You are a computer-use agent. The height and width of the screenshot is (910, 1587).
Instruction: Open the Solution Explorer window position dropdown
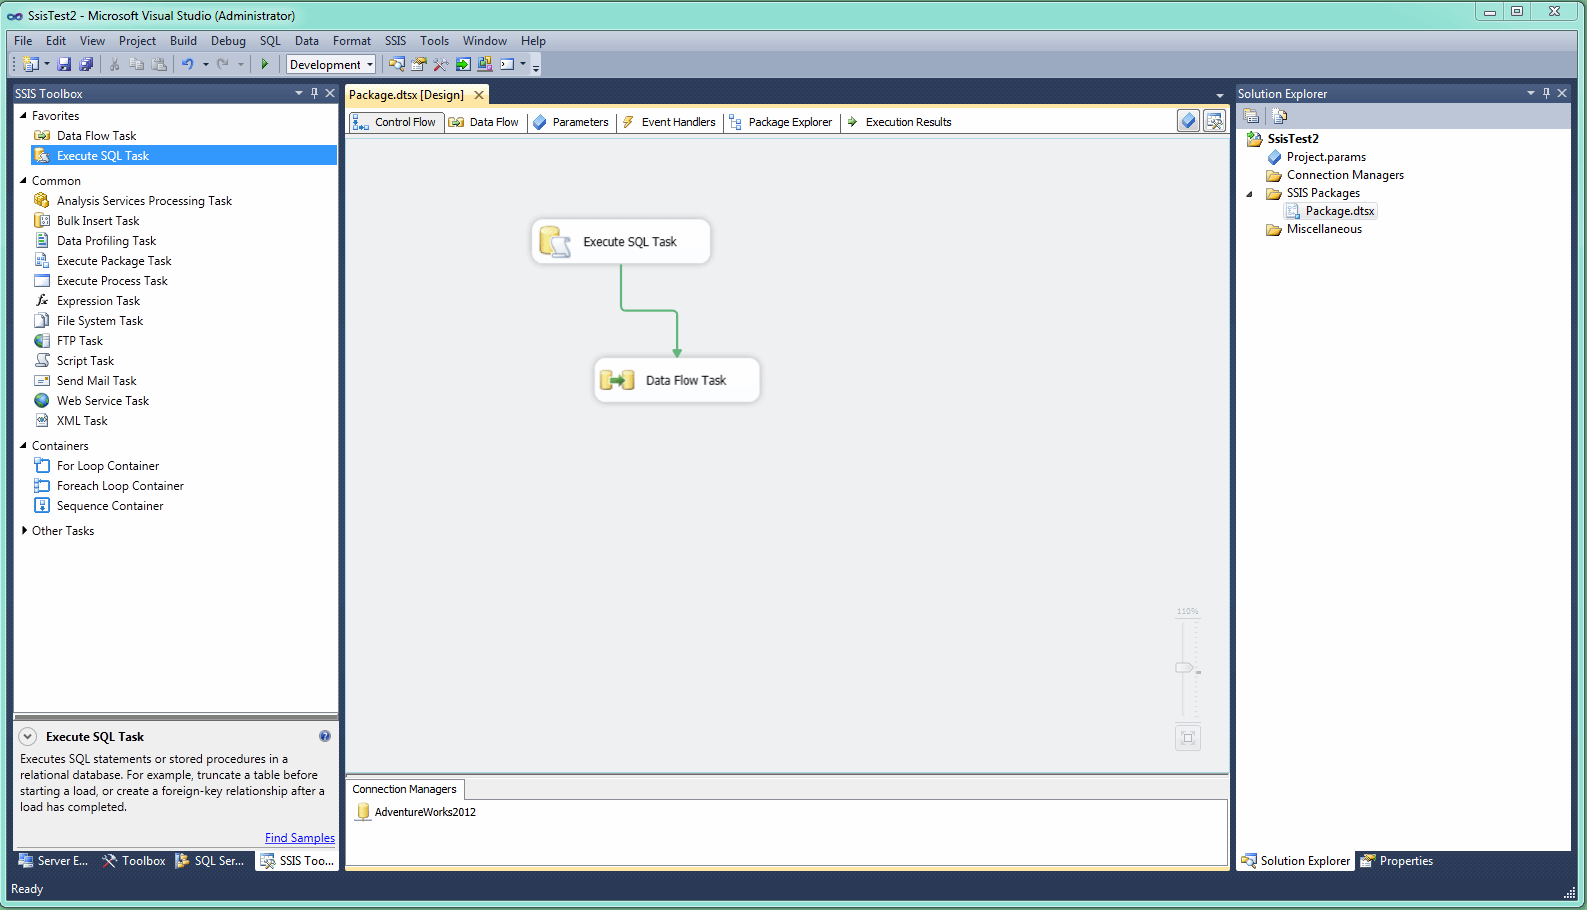click(x=1530, y=93)
